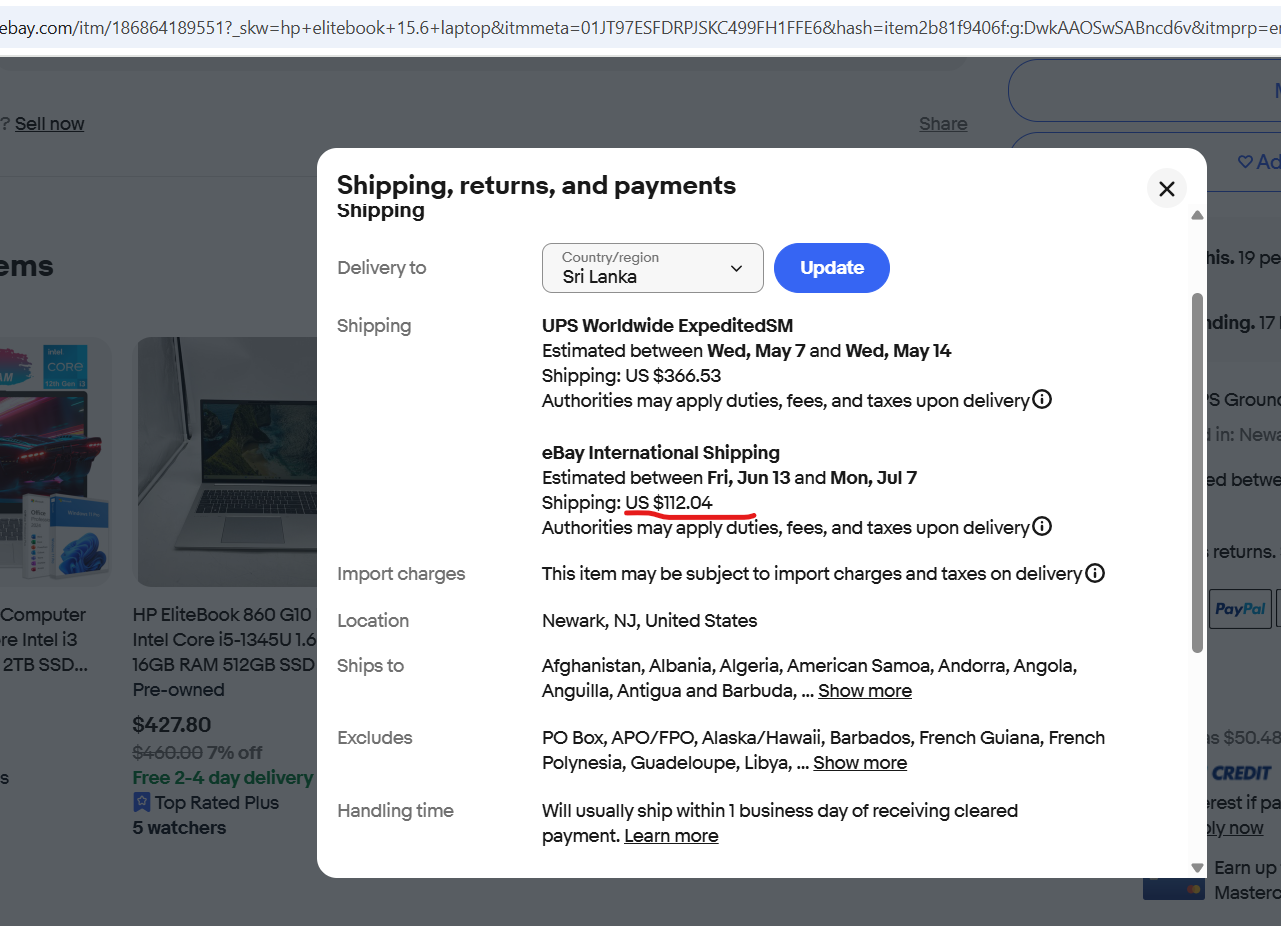
Task: Open Learn more link under Handling time
Action: click(x=671, y=836)
